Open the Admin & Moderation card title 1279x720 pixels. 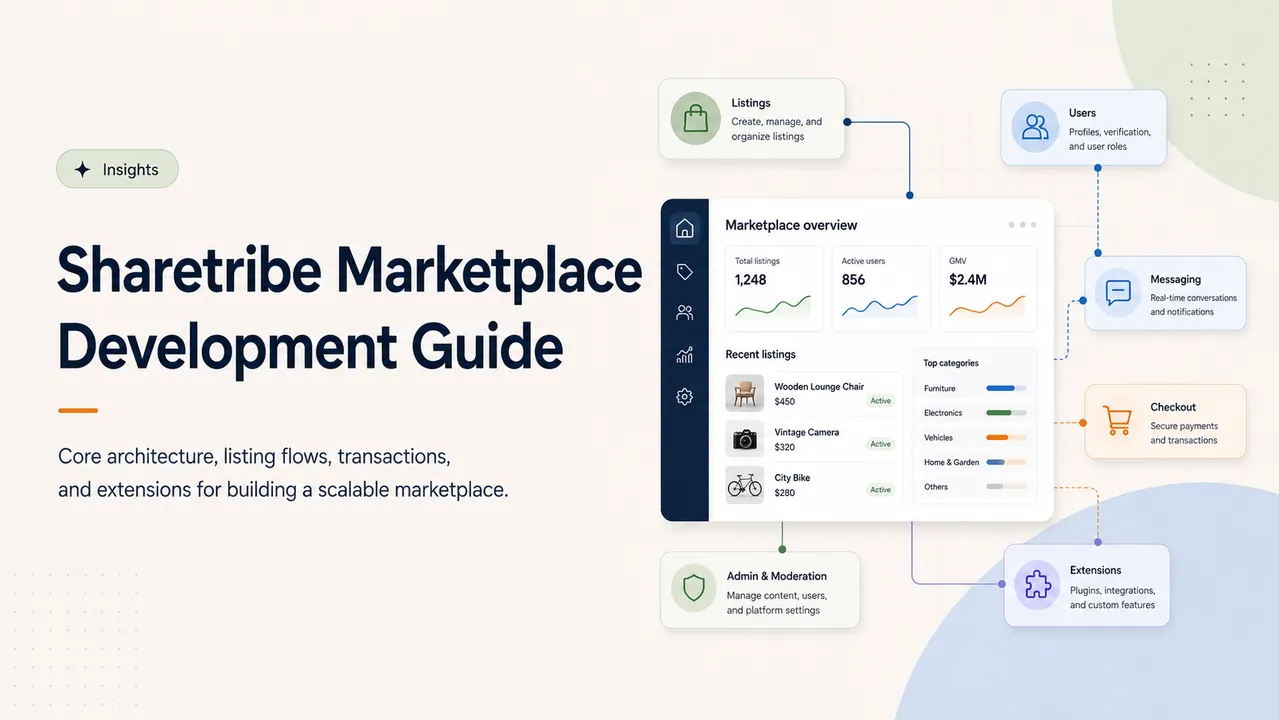pyautogui.click(x=777, y=576)
